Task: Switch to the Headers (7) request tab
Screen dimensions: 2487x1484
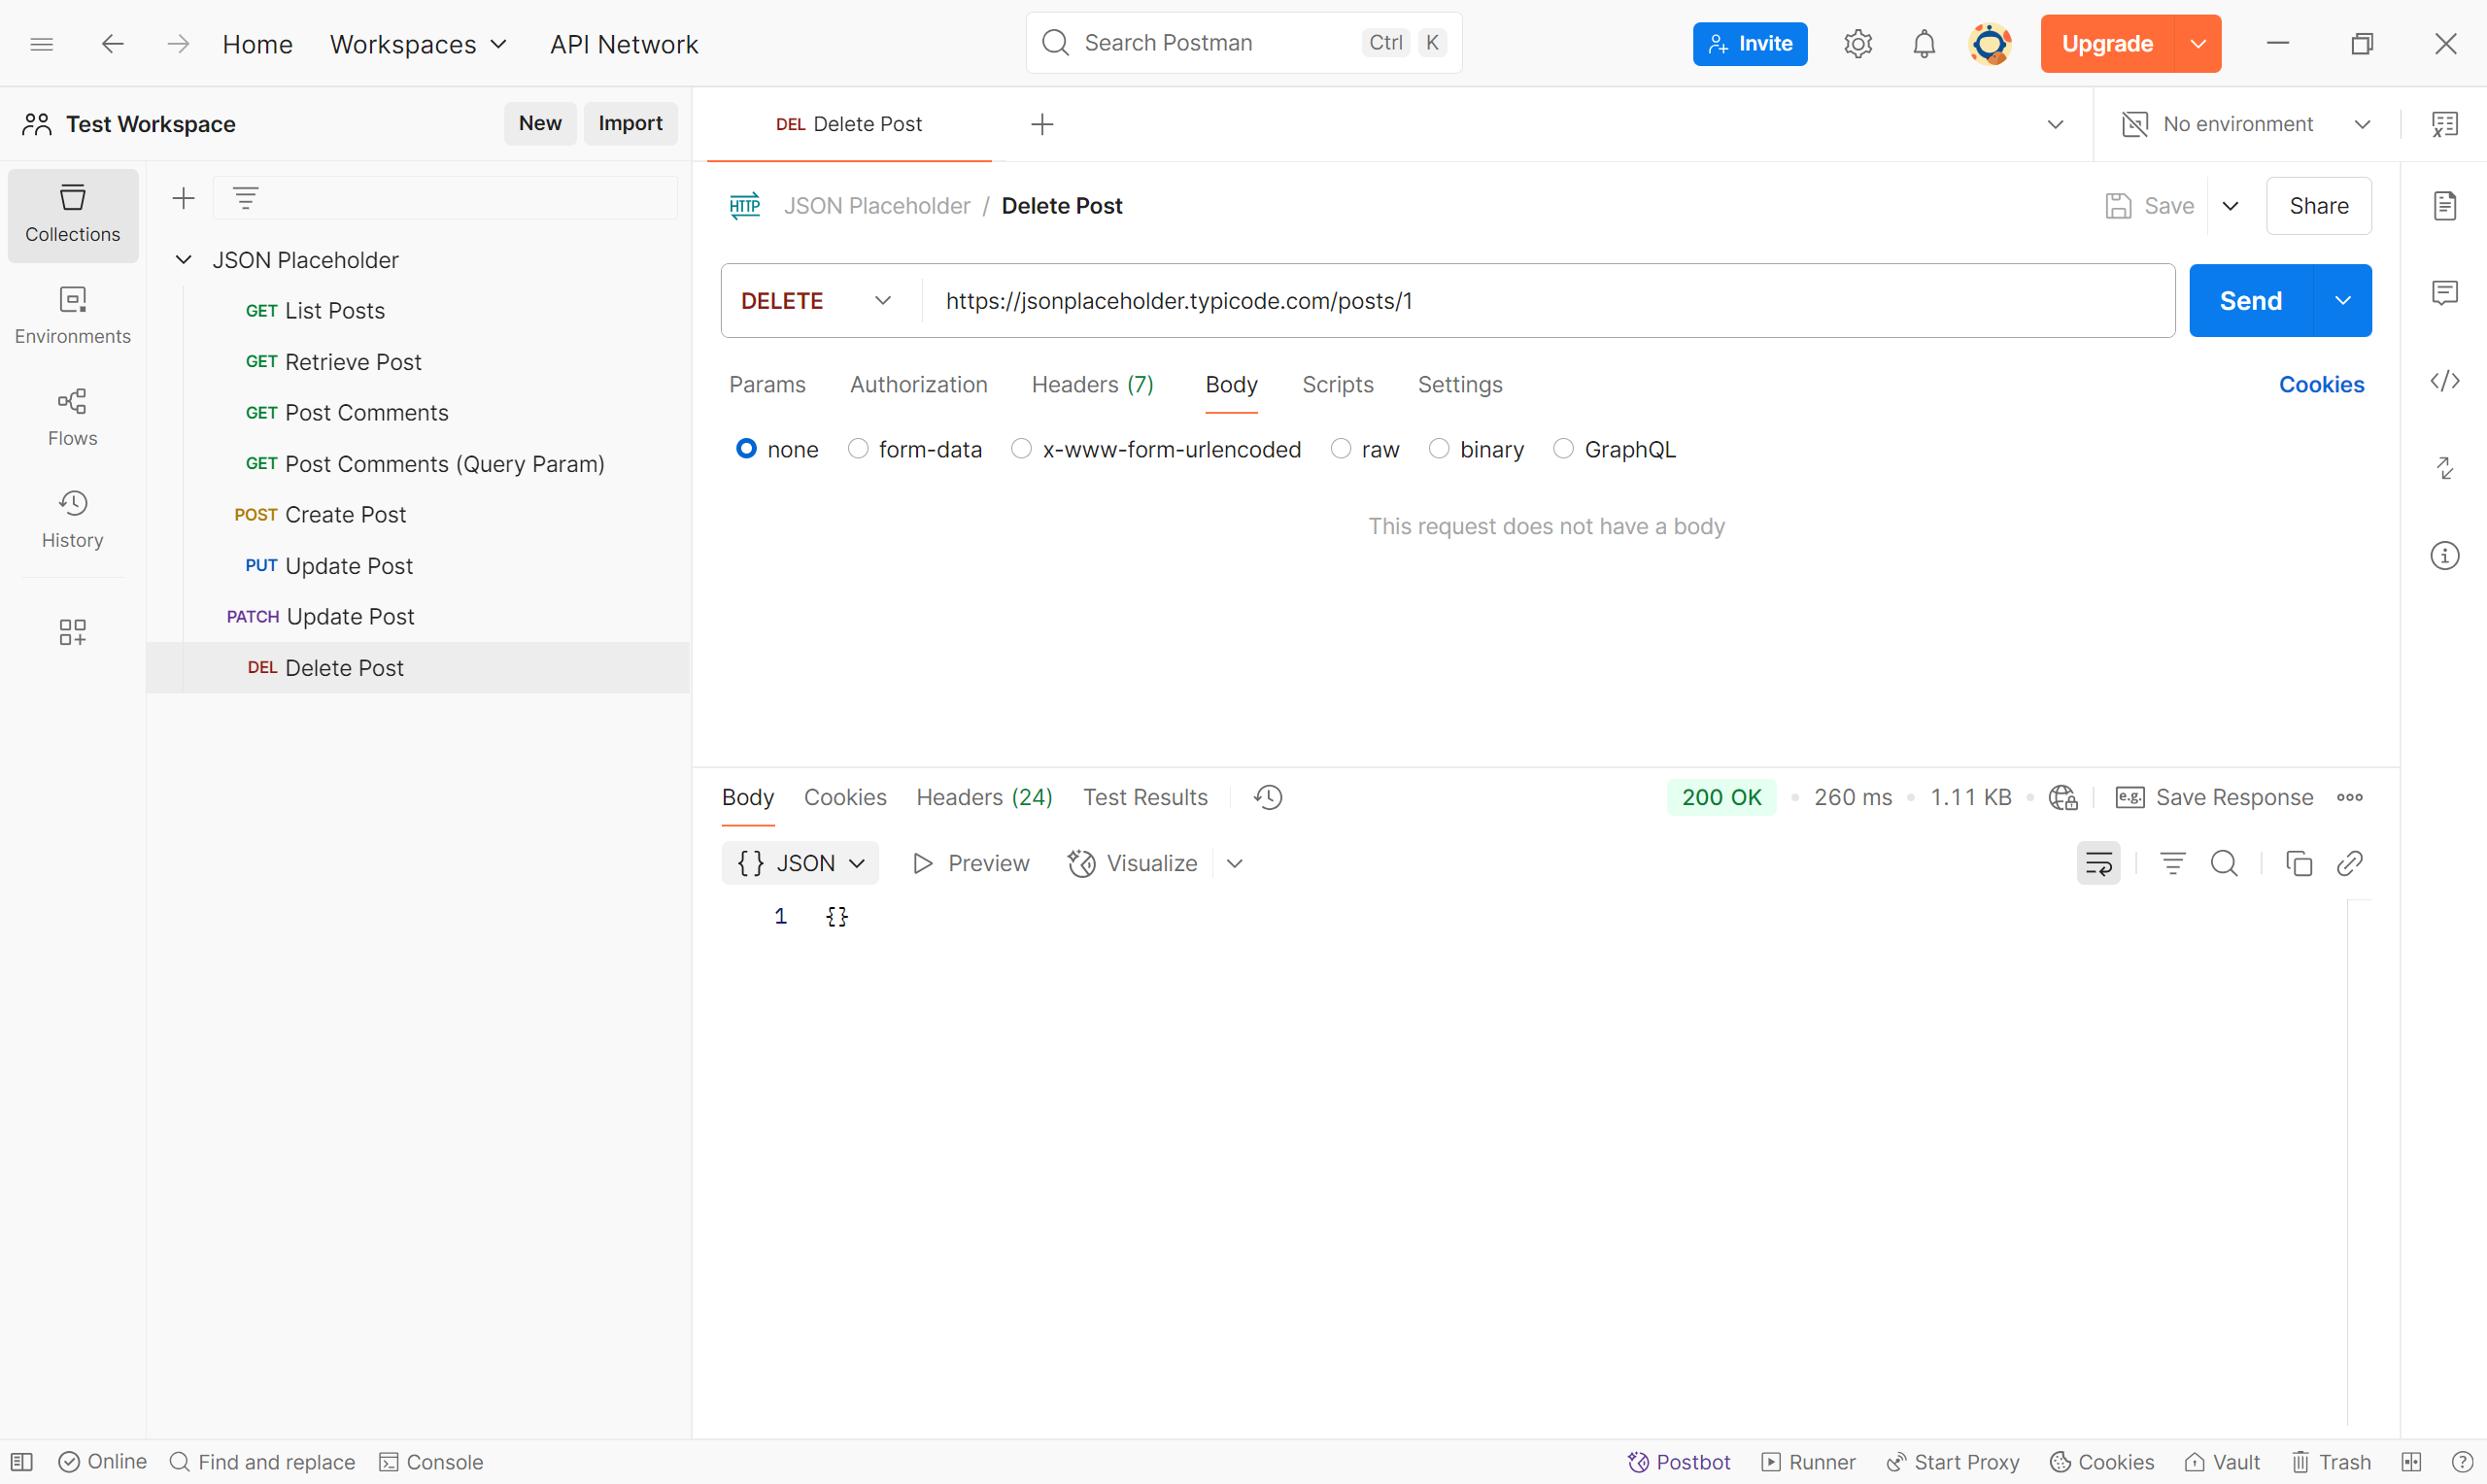Action: coord(1092,385)
